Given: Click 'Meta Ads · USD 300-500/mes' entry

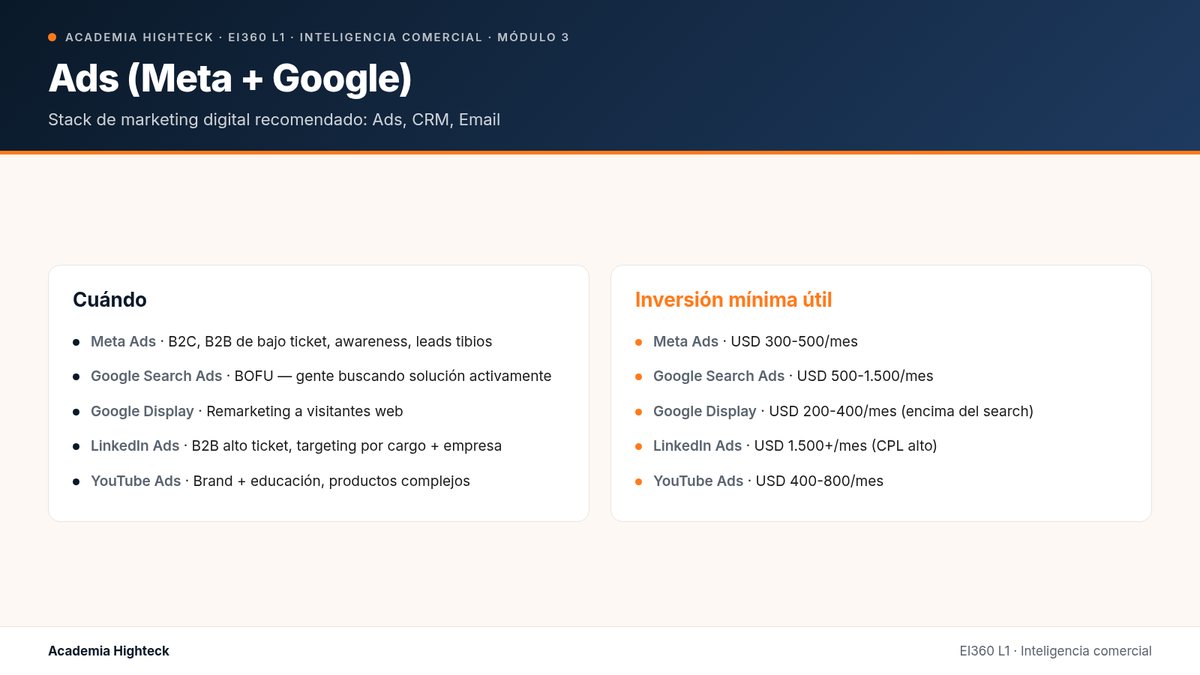Looking at the screenshot, I should click(x=755, y=342).
